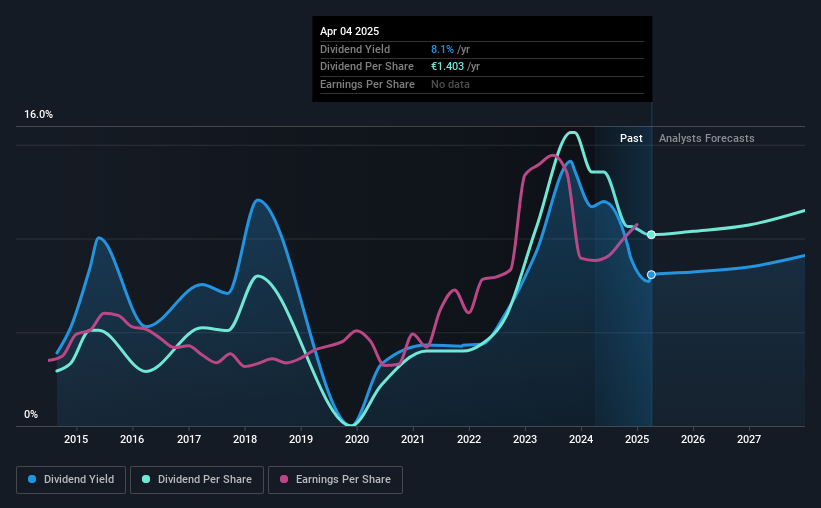Image resolution: width=821 pixels, height=508 pixels.
Task: Click the 2024 x-axis label
Action: coord(581,439)
